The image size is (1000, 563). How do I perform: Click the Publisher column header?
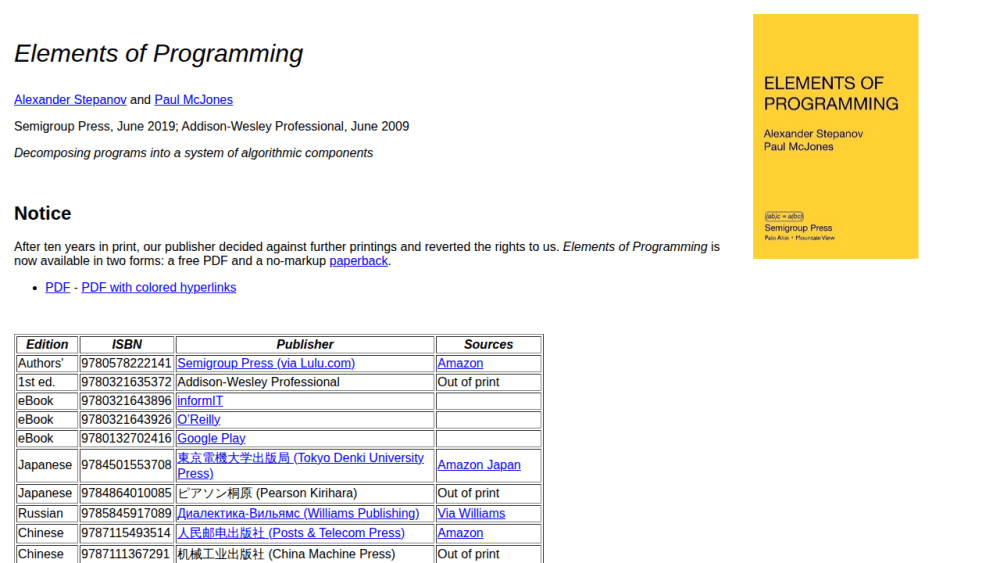(305, 344)
